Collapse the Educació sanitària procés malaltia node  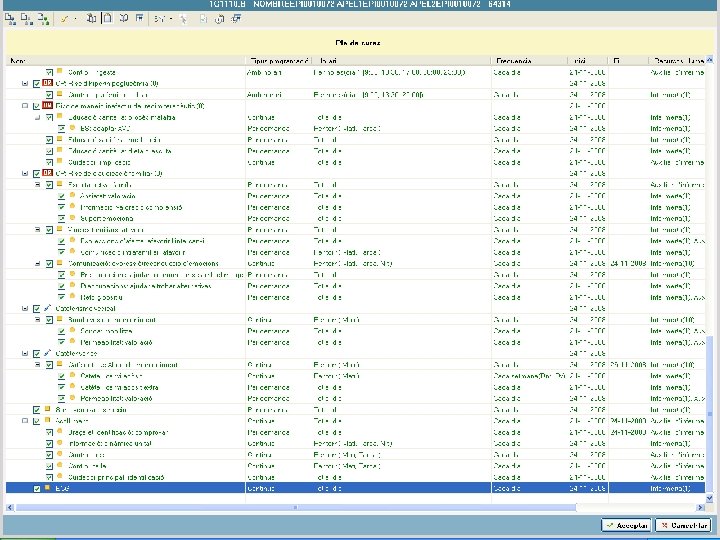click(x=38, y=117)
